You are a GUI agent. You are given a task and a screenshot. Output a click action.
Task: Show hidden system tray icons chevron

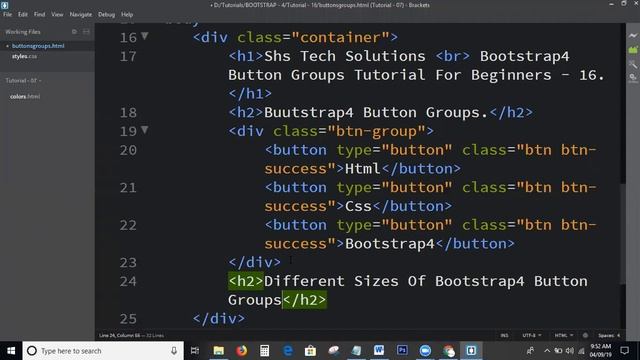pos(547,351)
